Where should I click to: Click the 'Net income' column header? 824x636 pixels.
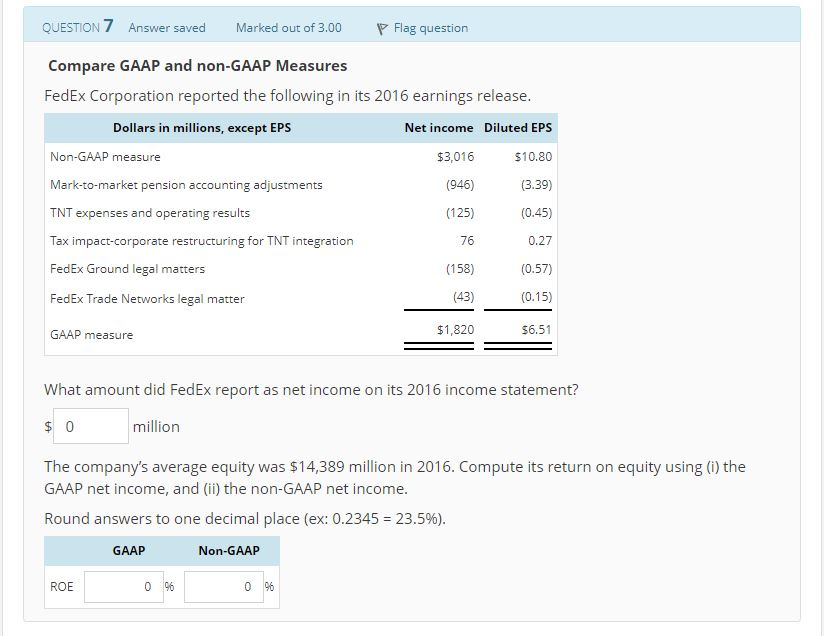[x=439, y=128]
